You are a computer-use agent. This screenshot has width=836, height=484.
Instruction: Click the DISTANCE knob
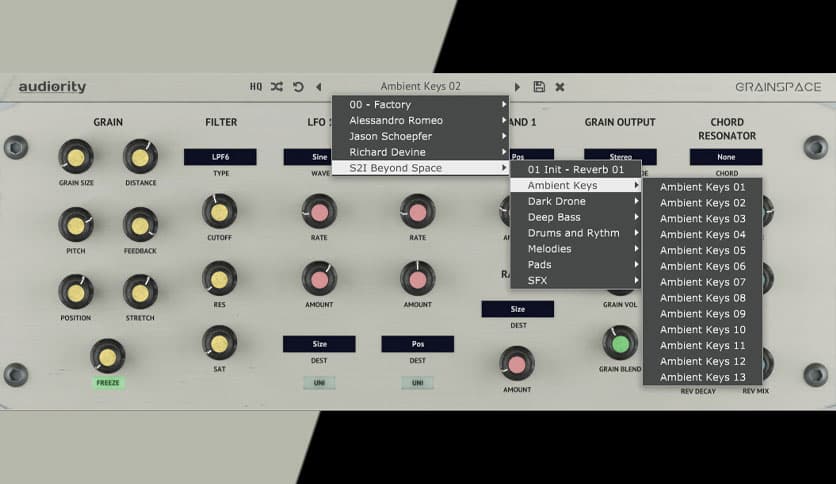(x=140, y=157)
